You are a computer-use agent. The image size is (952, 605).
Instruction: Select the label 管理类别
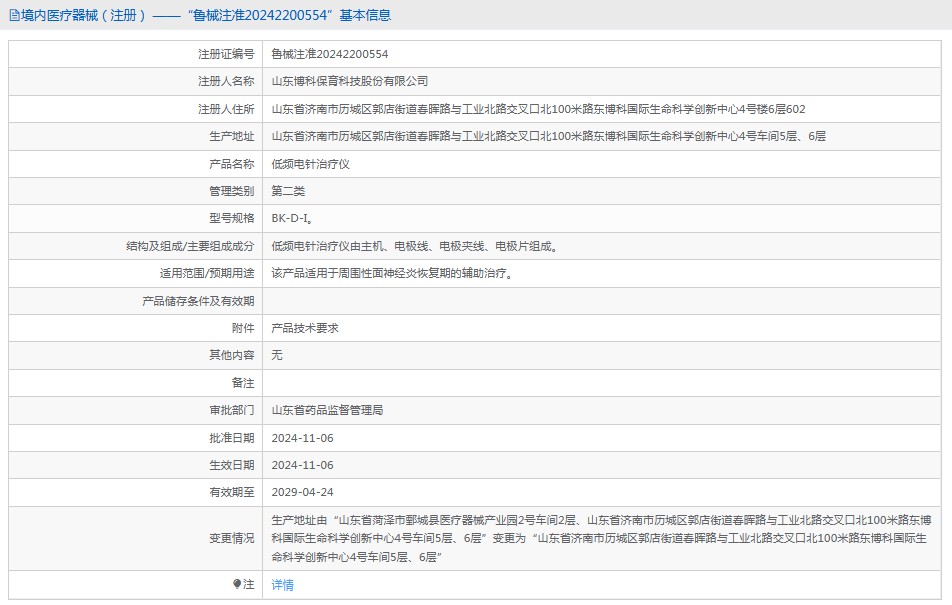(231, 191)
